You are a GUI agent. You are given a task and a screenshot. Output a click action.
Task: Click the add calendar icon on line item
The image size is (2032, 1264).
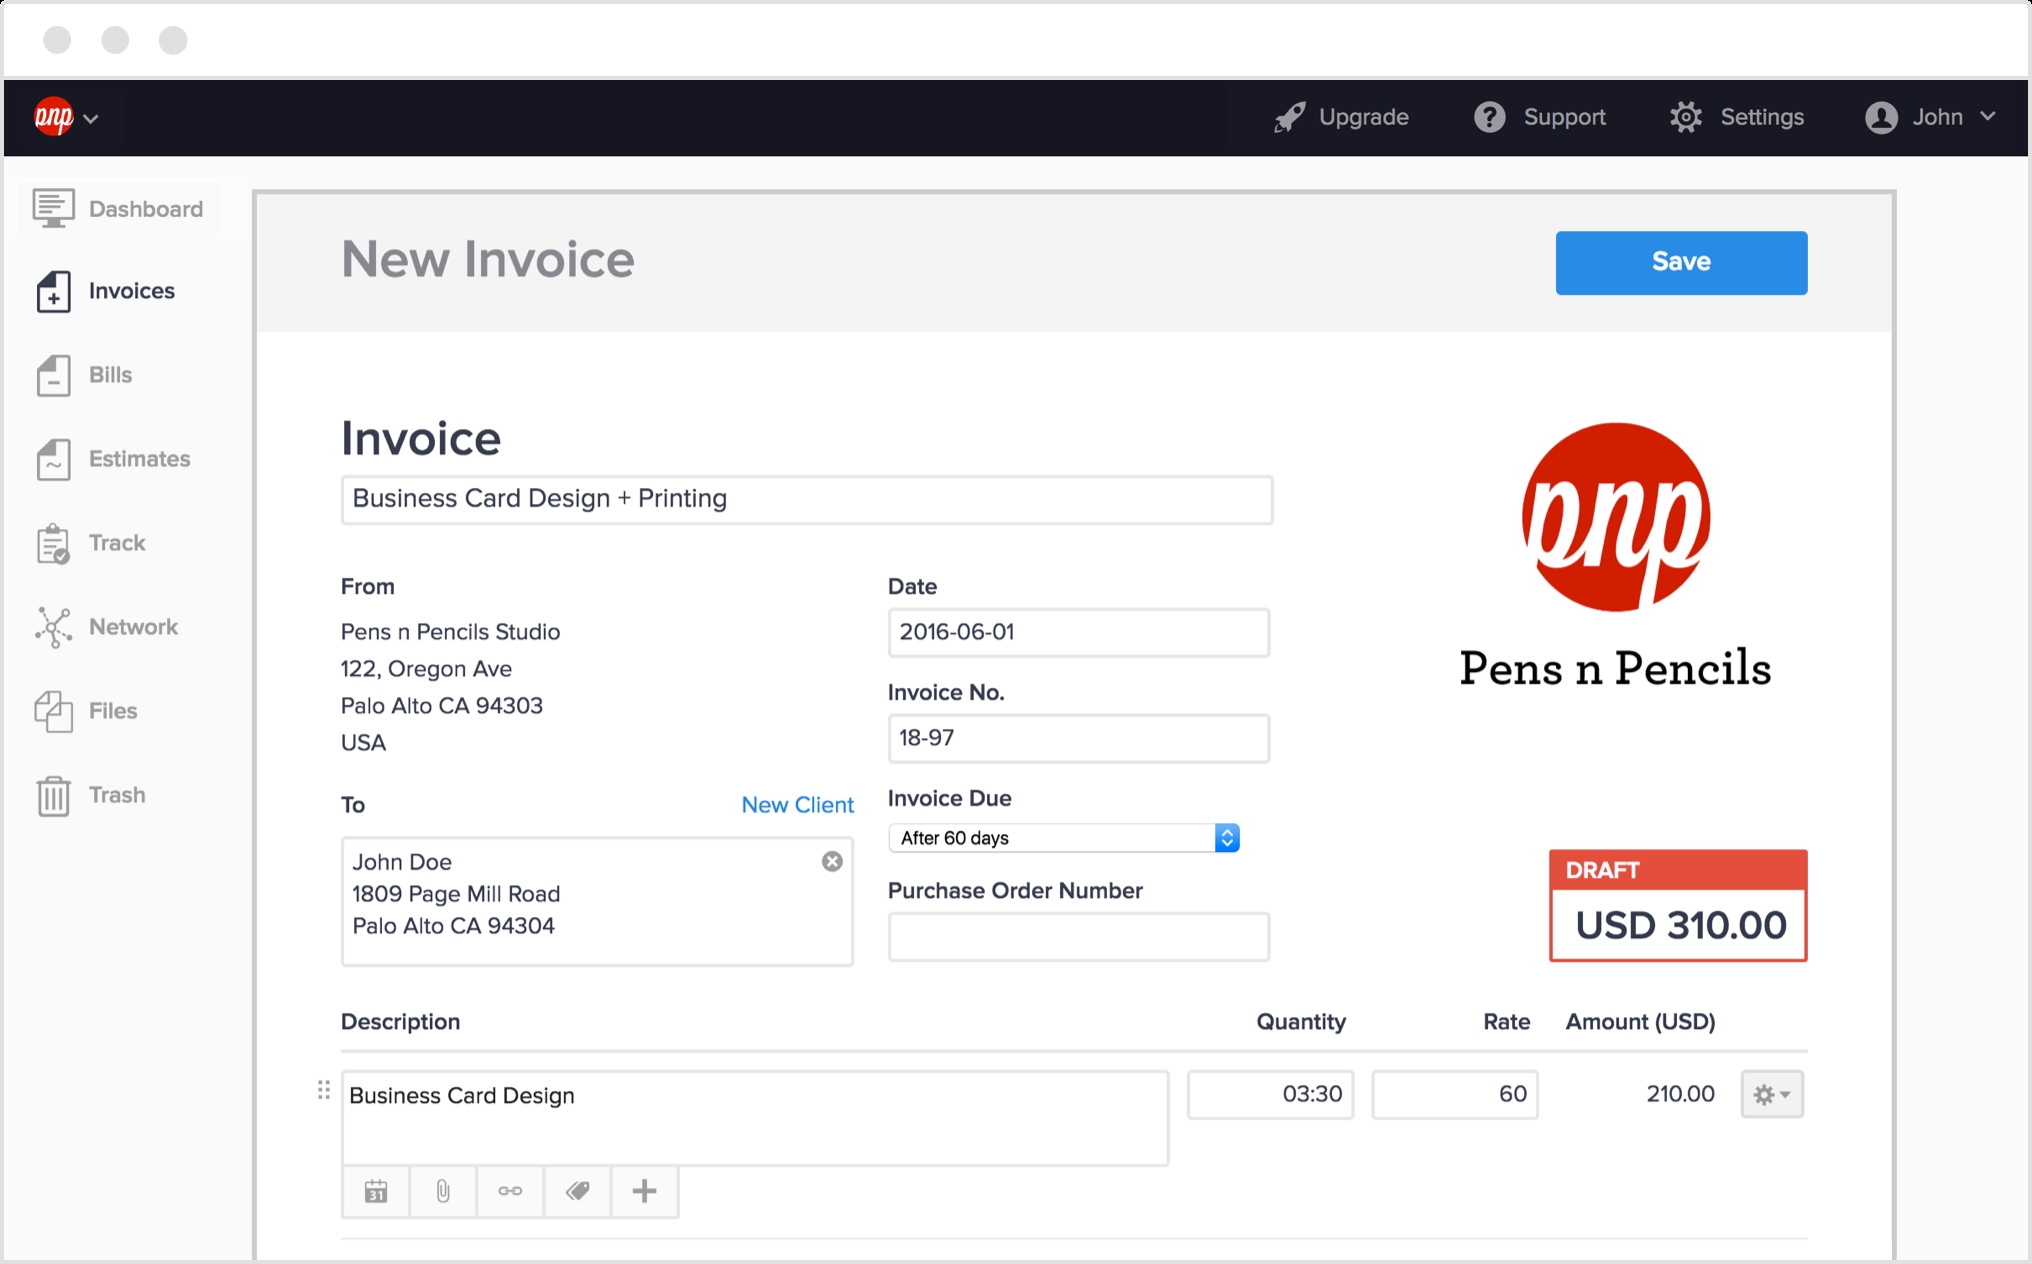tap(376, 1191)
